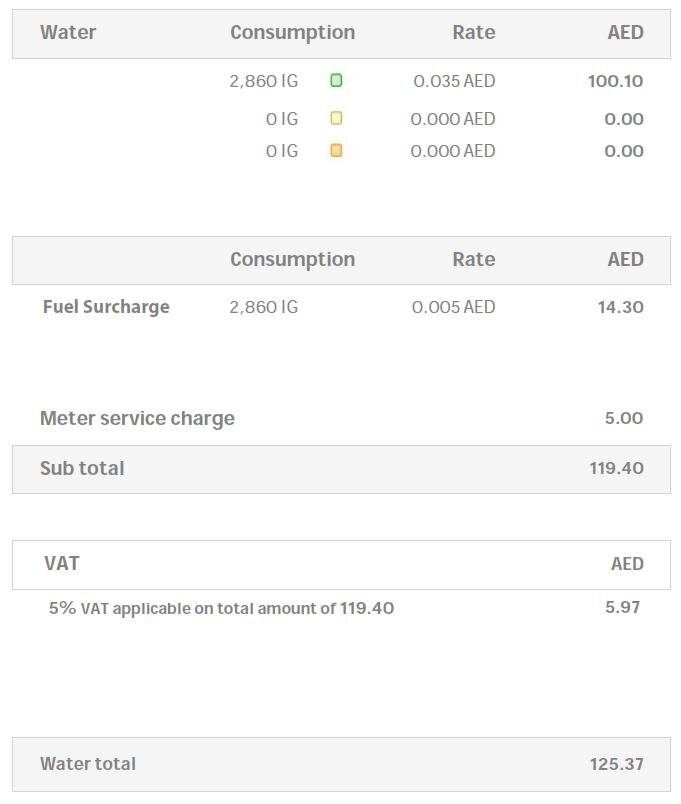The width and height of the screenshot is (681, 804).
Task: Select the 0.005 AED fuel surcharge rate
Action: [453, 307]
